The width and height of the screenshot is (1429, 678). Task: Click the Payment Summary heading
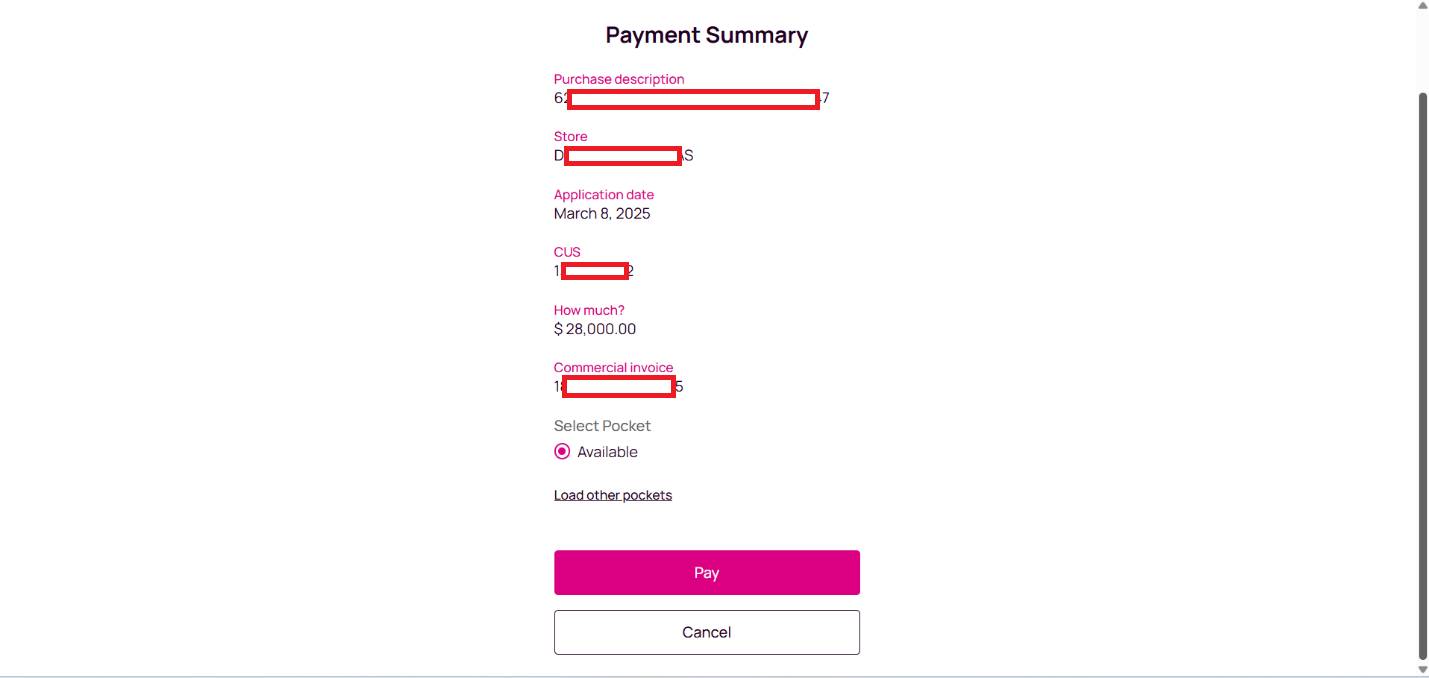tap(706, 35)
